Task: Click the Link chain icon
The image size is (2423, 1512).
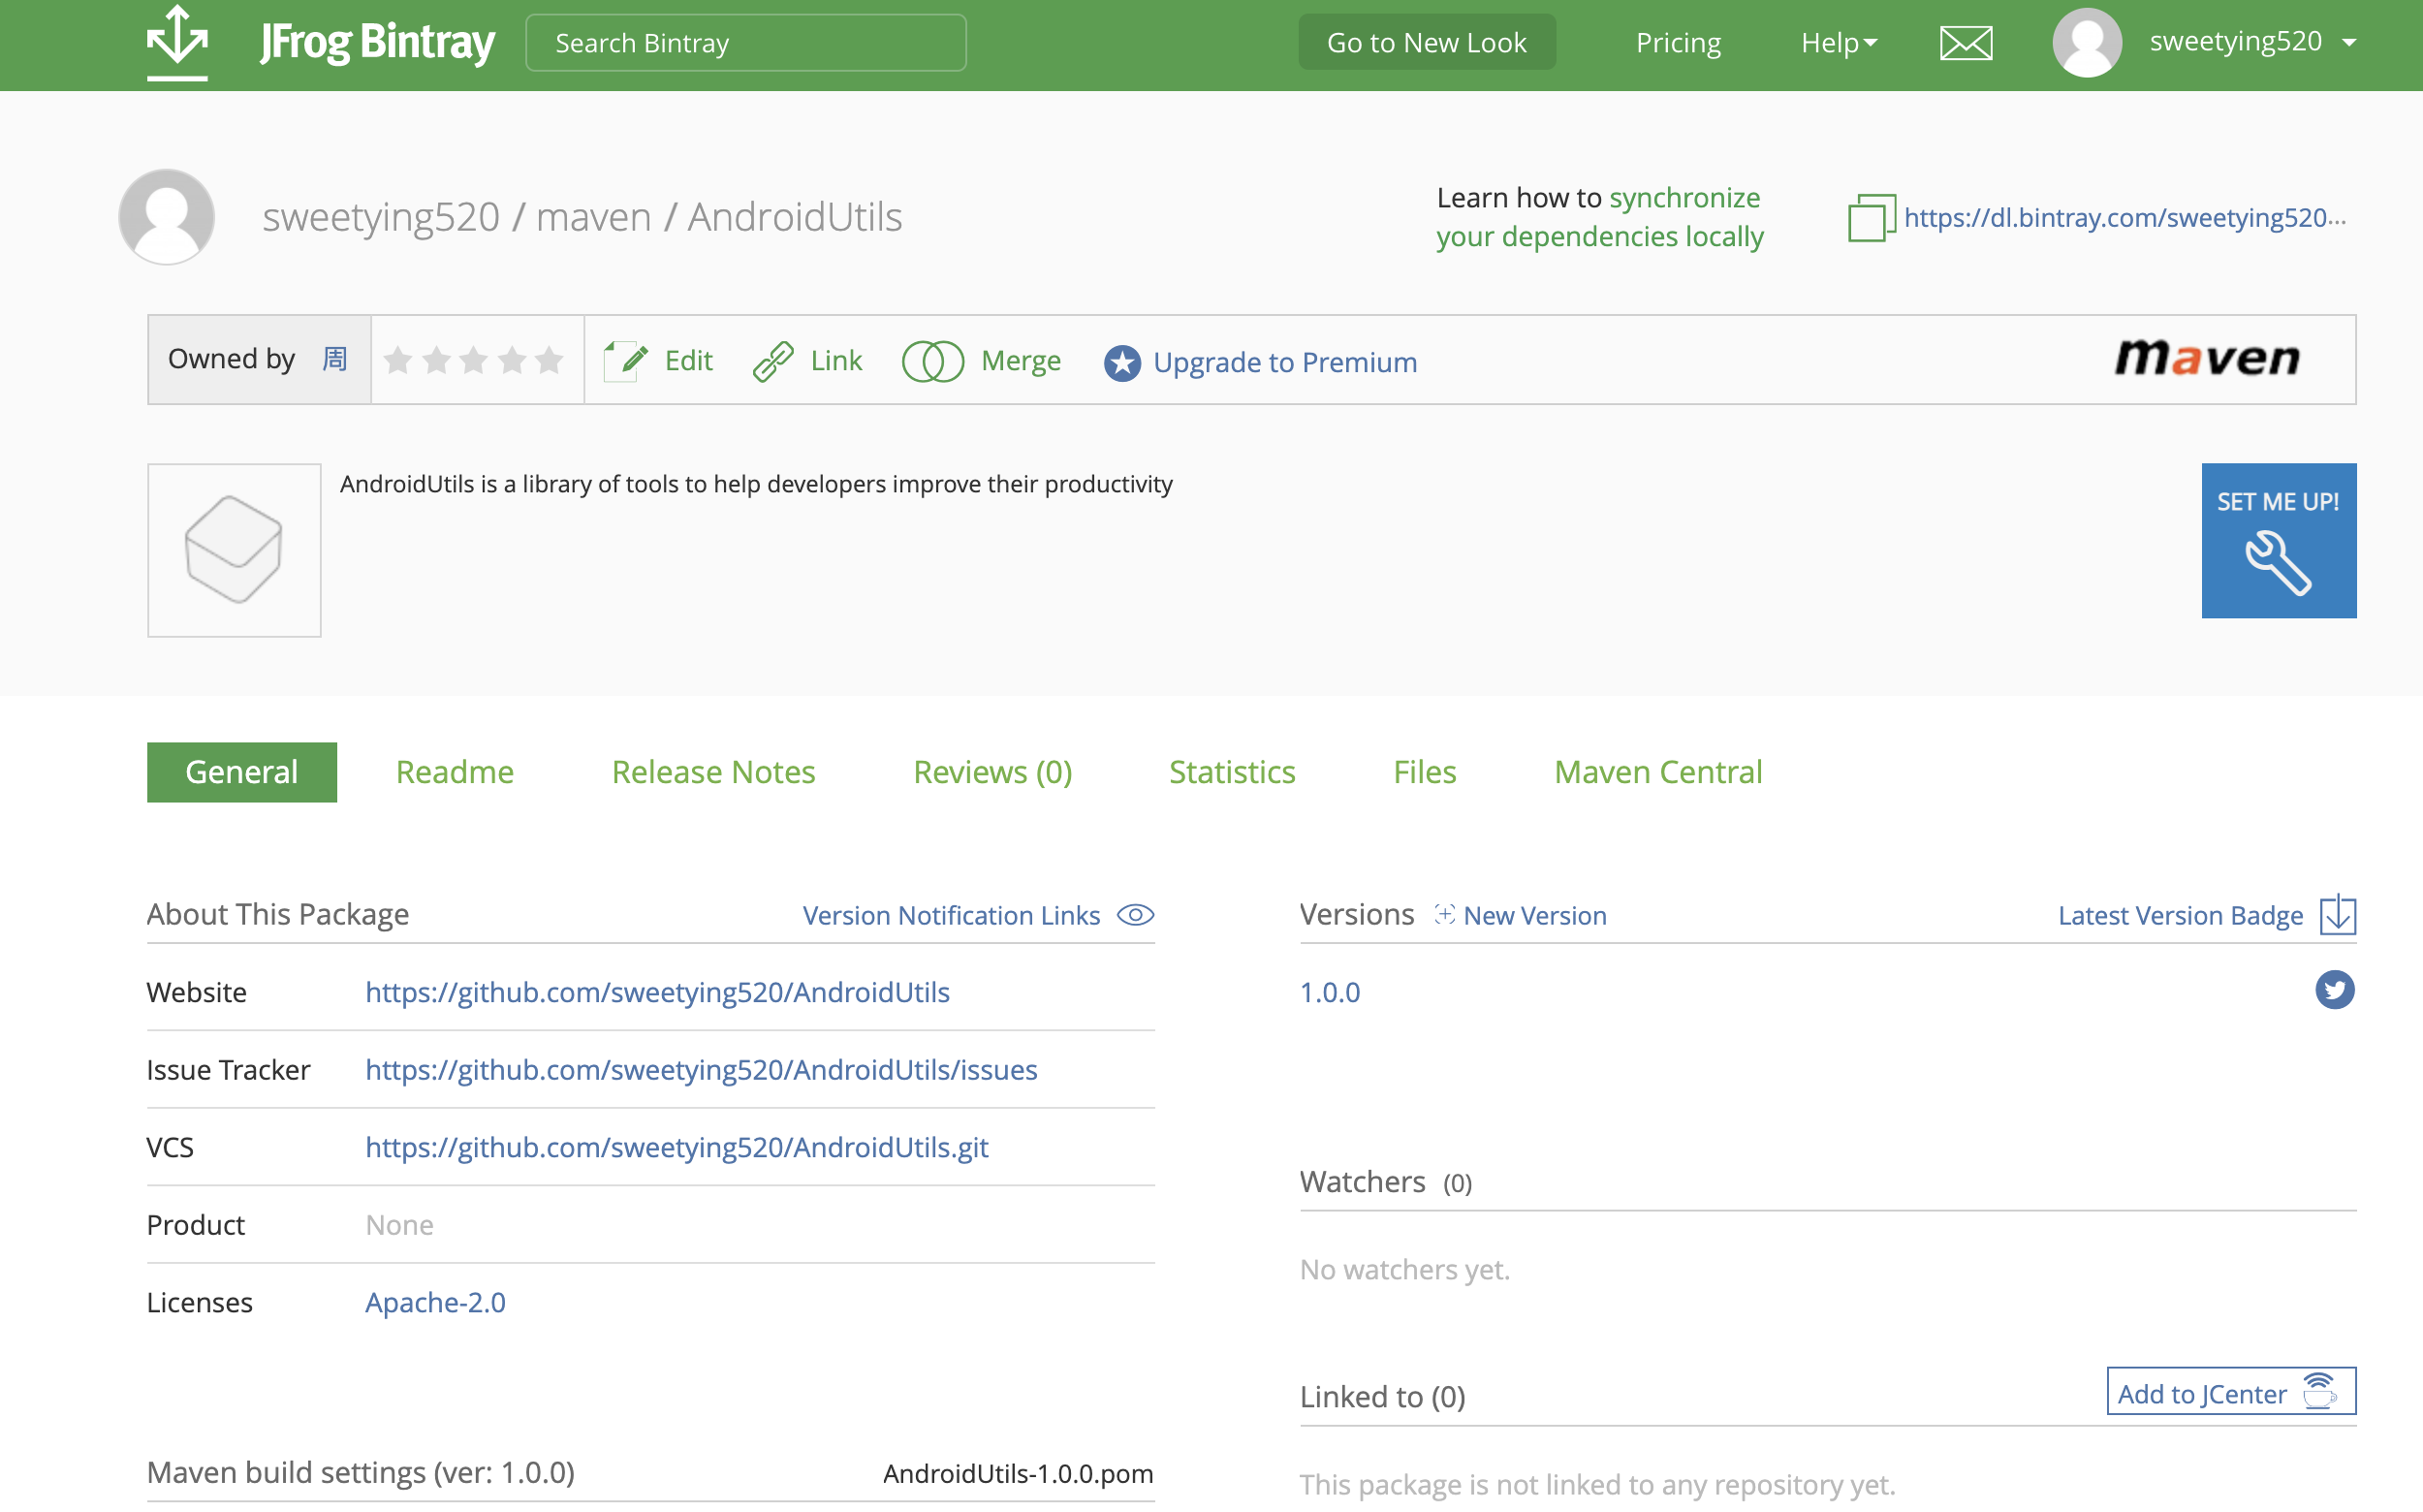Action: tap(773, 361)
